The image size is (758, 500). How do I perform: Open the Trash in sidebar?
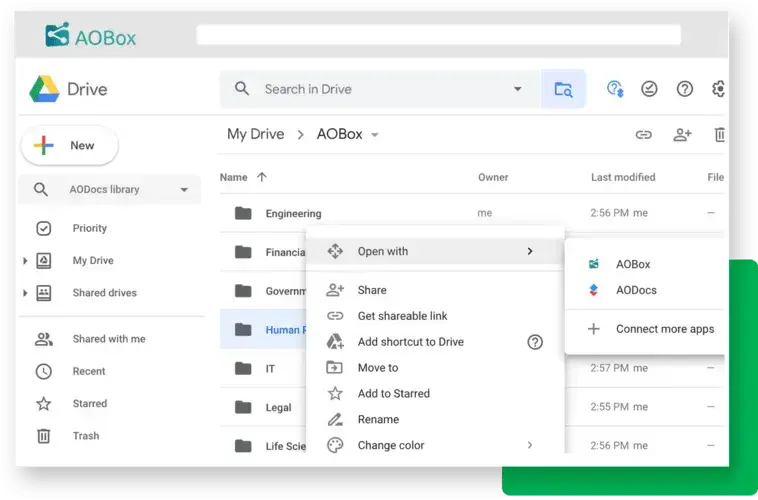86,436
